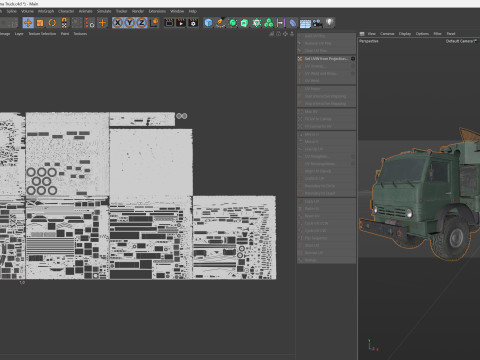The height and width of the screenshot is (360, 480).
Task: Click UV editor pan view icon
Action: 285,34
